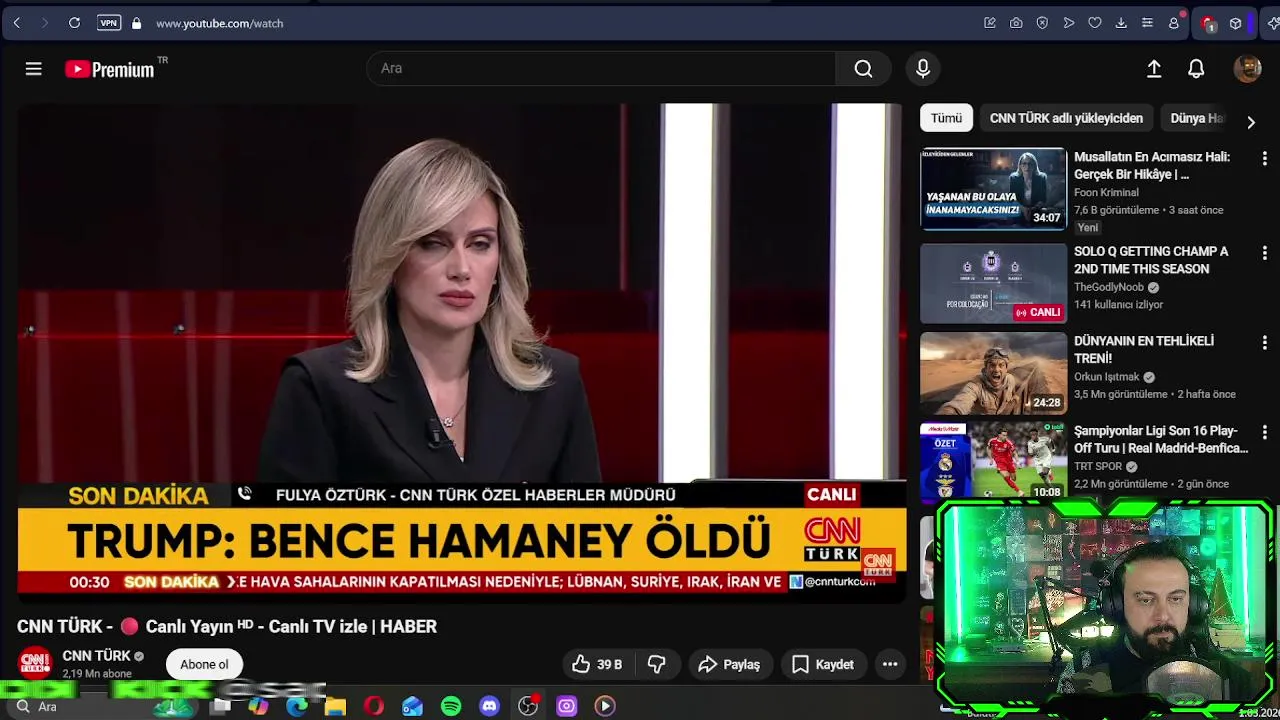Image resolution: width=1280 pixels, height=720 pixels.
Task: Open Microsoft Edge from taskbar
Action: click(297, 706)
